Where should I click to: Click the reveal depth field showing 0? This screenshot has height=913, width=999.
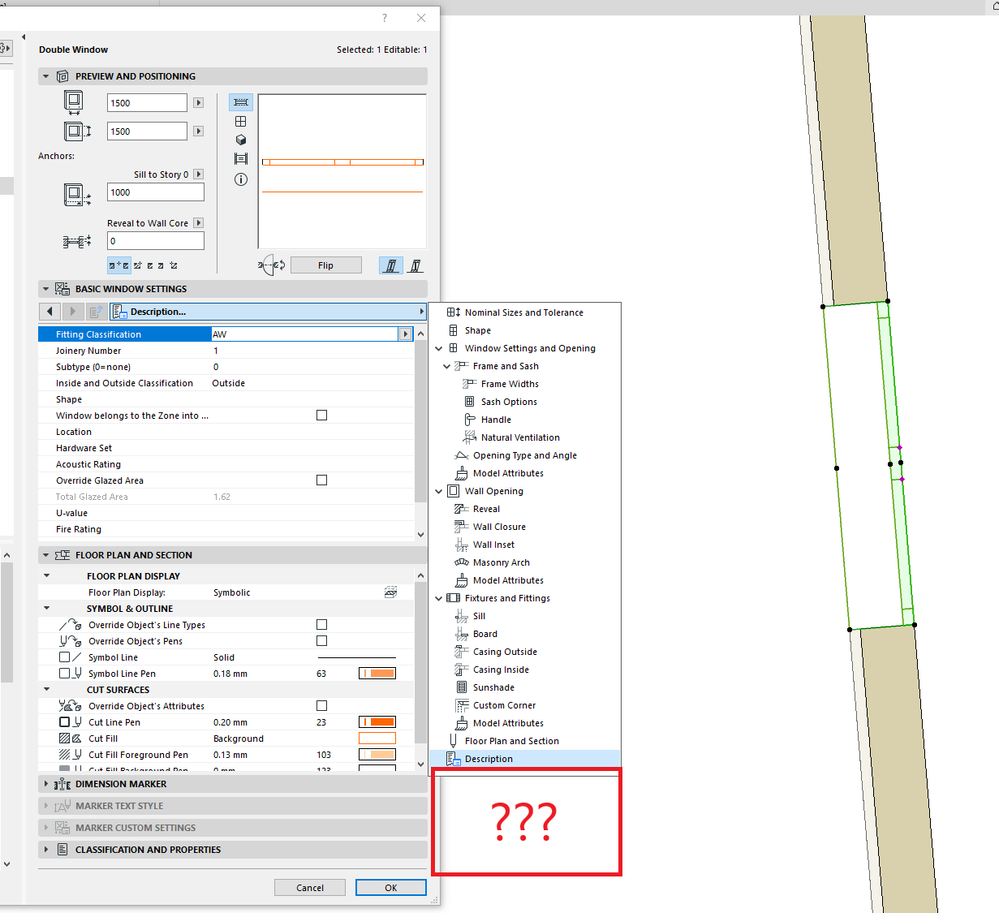[x=155, y=241]
